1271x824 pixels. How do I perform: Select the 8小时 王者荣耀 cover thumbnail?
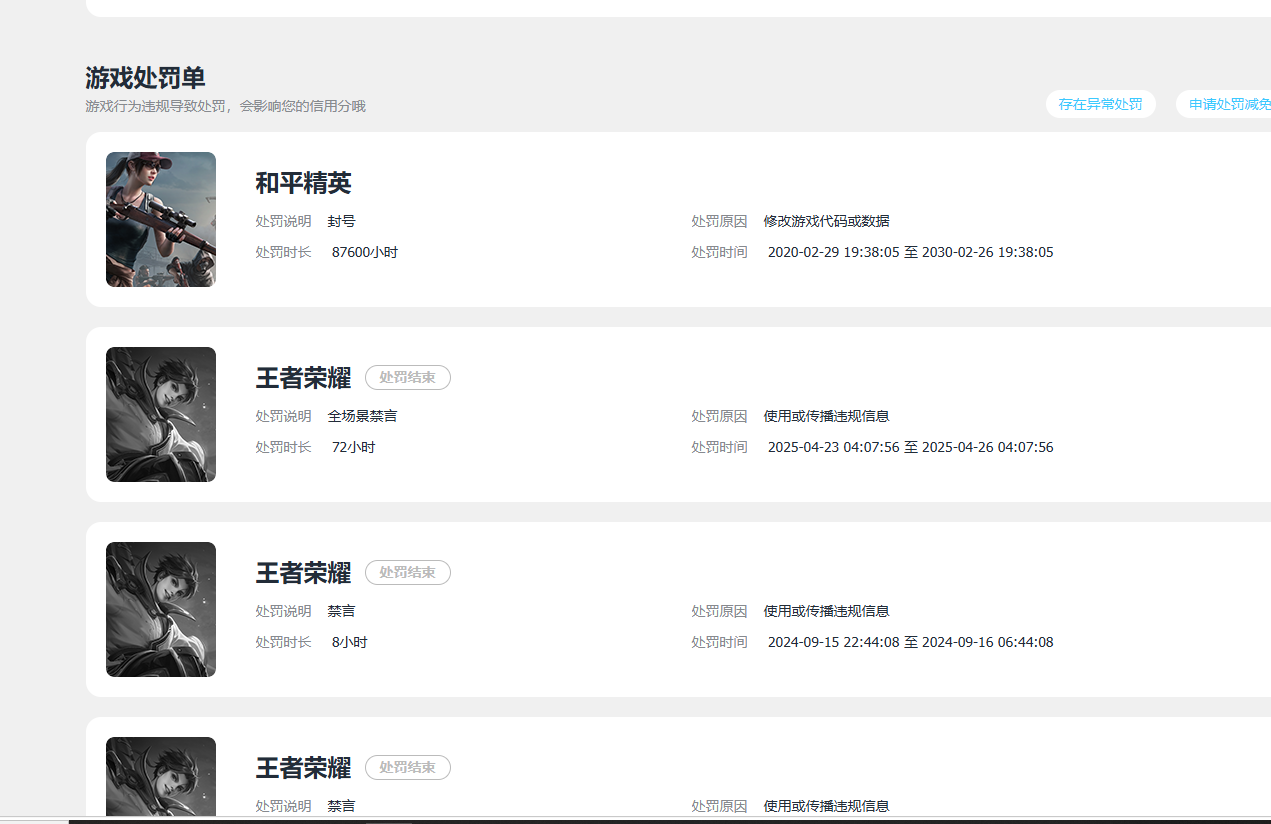point(161,609)
